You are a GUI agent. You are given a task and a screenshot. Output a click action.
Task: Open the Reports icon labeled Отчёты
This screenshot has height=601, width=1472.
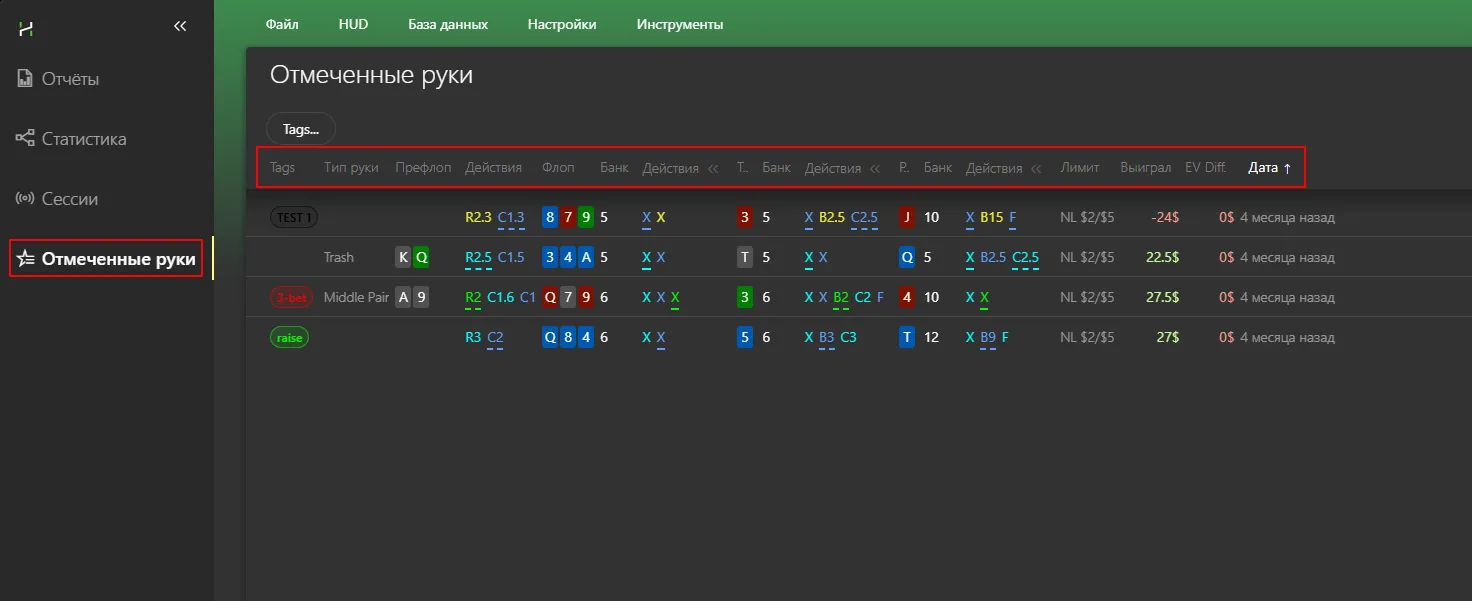(x=26, y=79)
